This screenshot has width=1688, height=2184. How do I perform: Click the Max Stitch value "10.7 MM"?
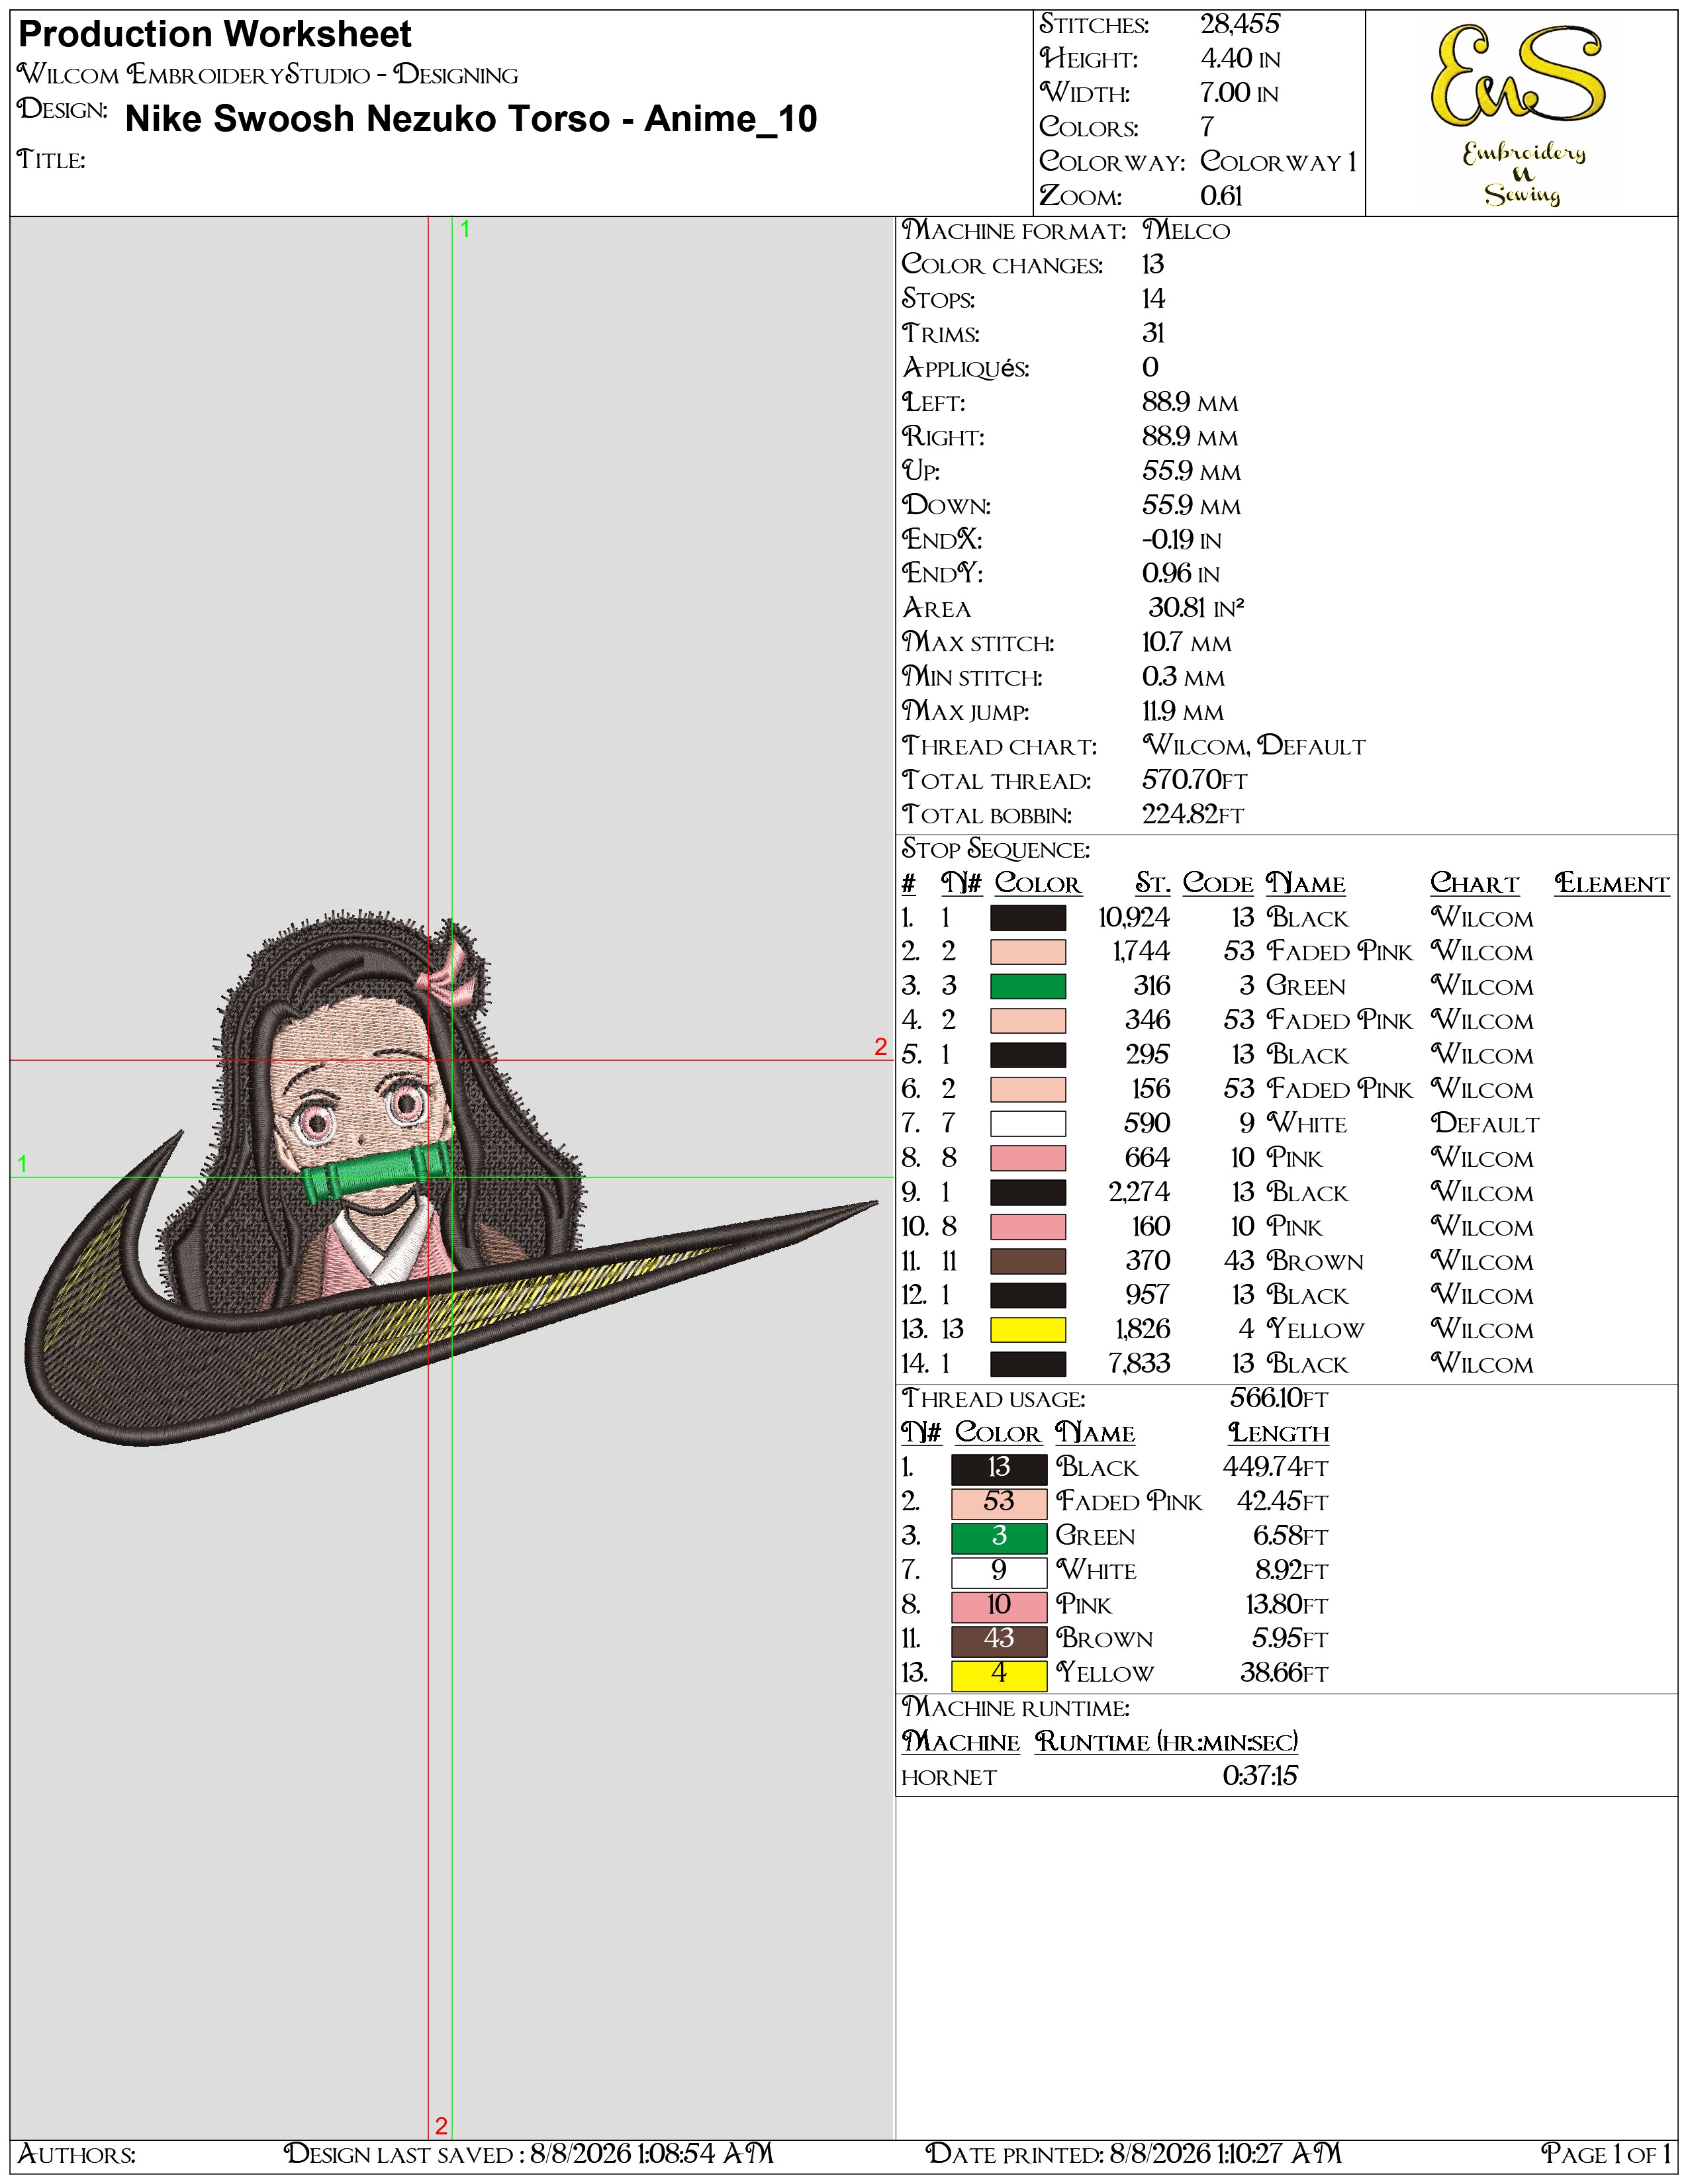[1187, 643]
